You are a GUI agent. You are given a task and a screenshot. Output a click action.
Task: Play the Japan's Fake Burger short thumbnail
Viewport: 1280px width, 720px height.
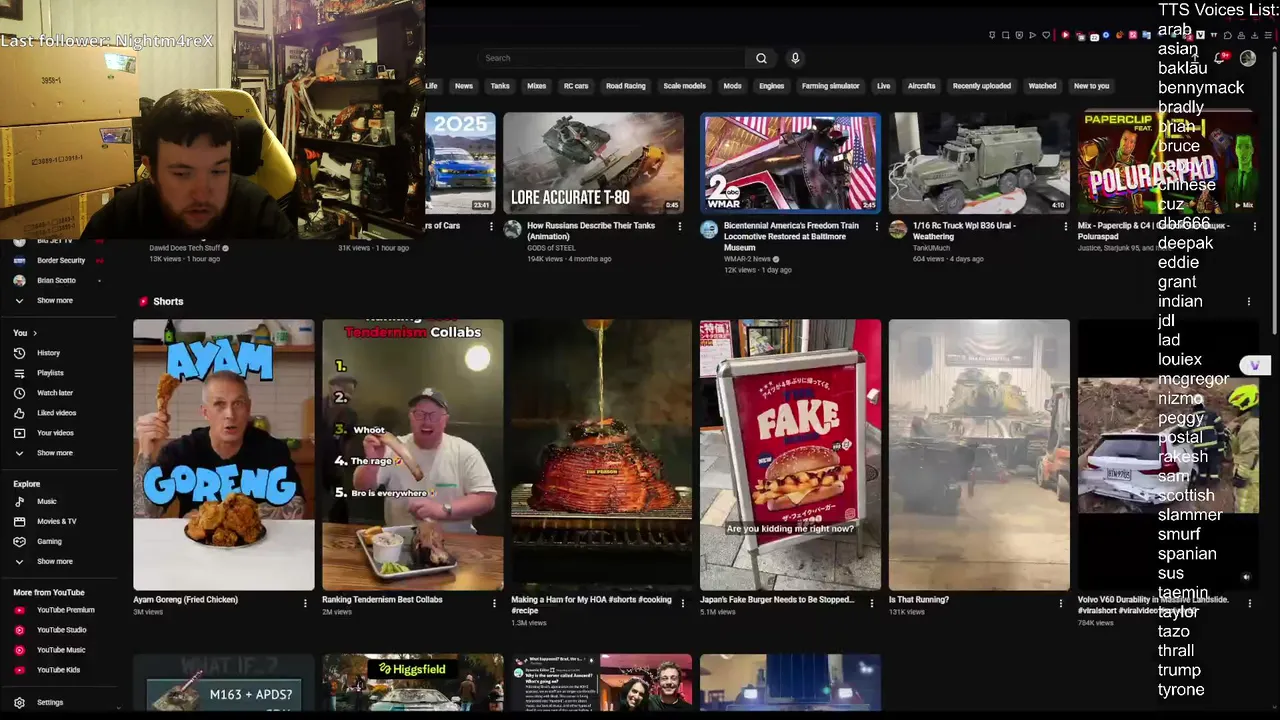[x=790, y=455]
